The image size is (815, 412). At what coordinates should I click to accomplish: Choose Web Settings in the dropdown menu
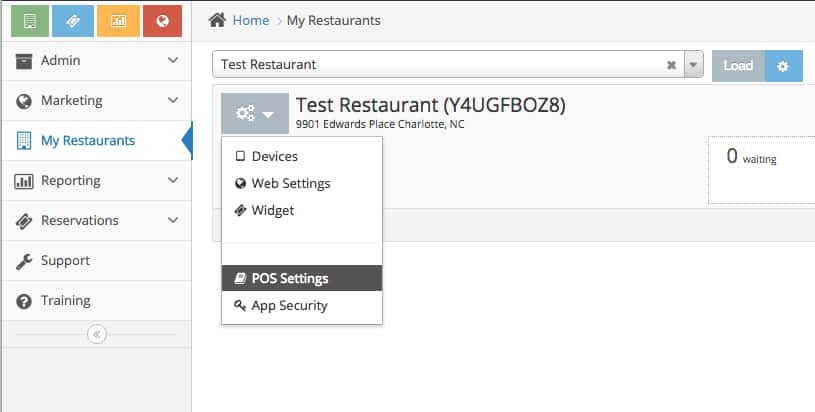click(x=291, y=183)
